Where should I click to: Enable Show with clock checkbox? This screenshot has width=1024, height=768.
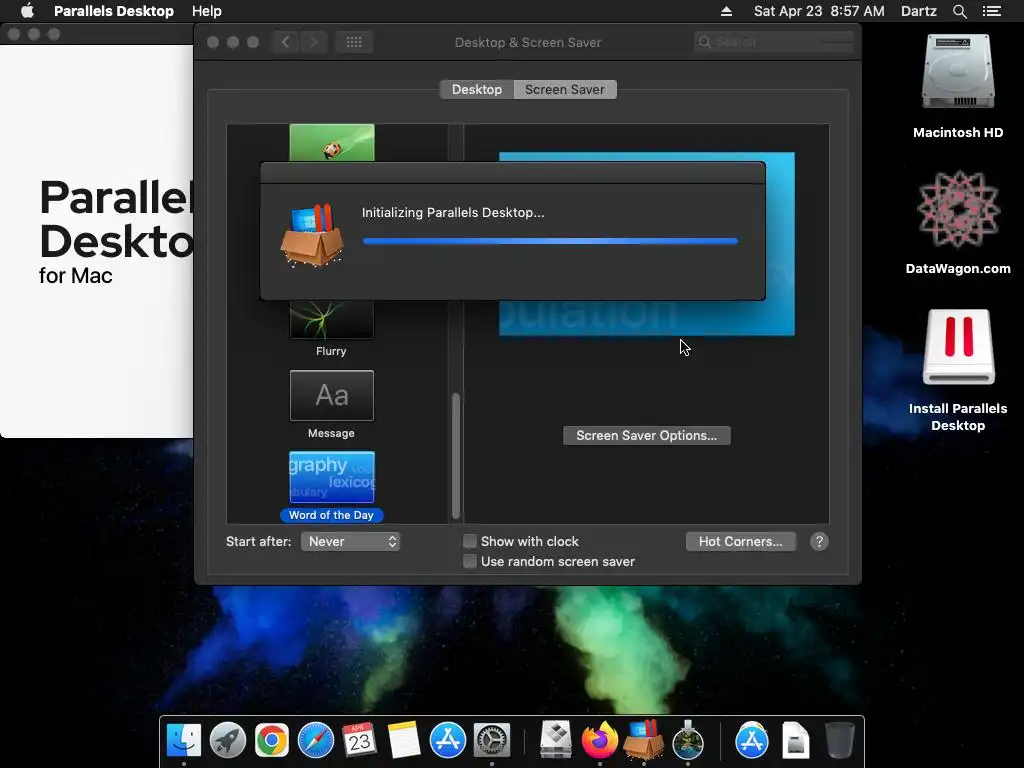470,541
